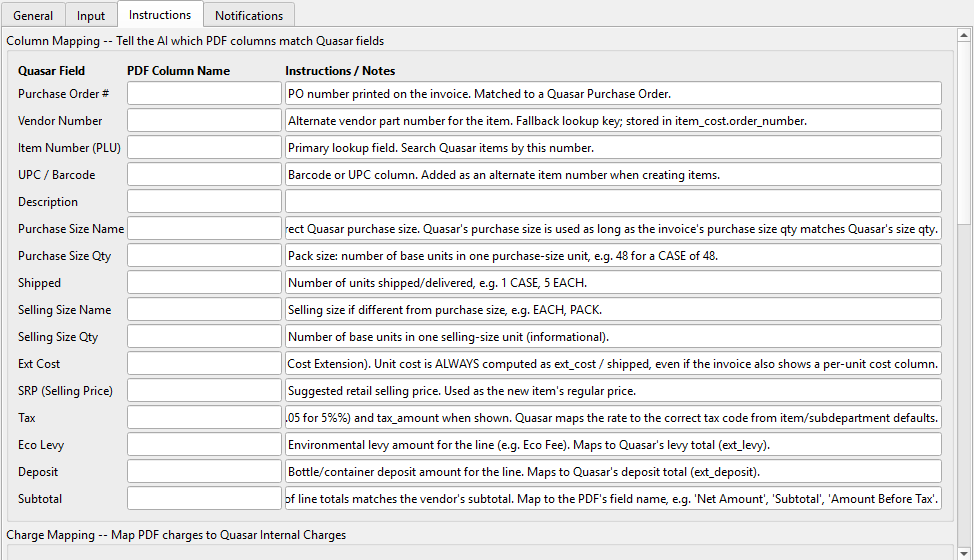Click the Tax PDF column field
Screen dimensions: 974x560
[x=204, y=418]
